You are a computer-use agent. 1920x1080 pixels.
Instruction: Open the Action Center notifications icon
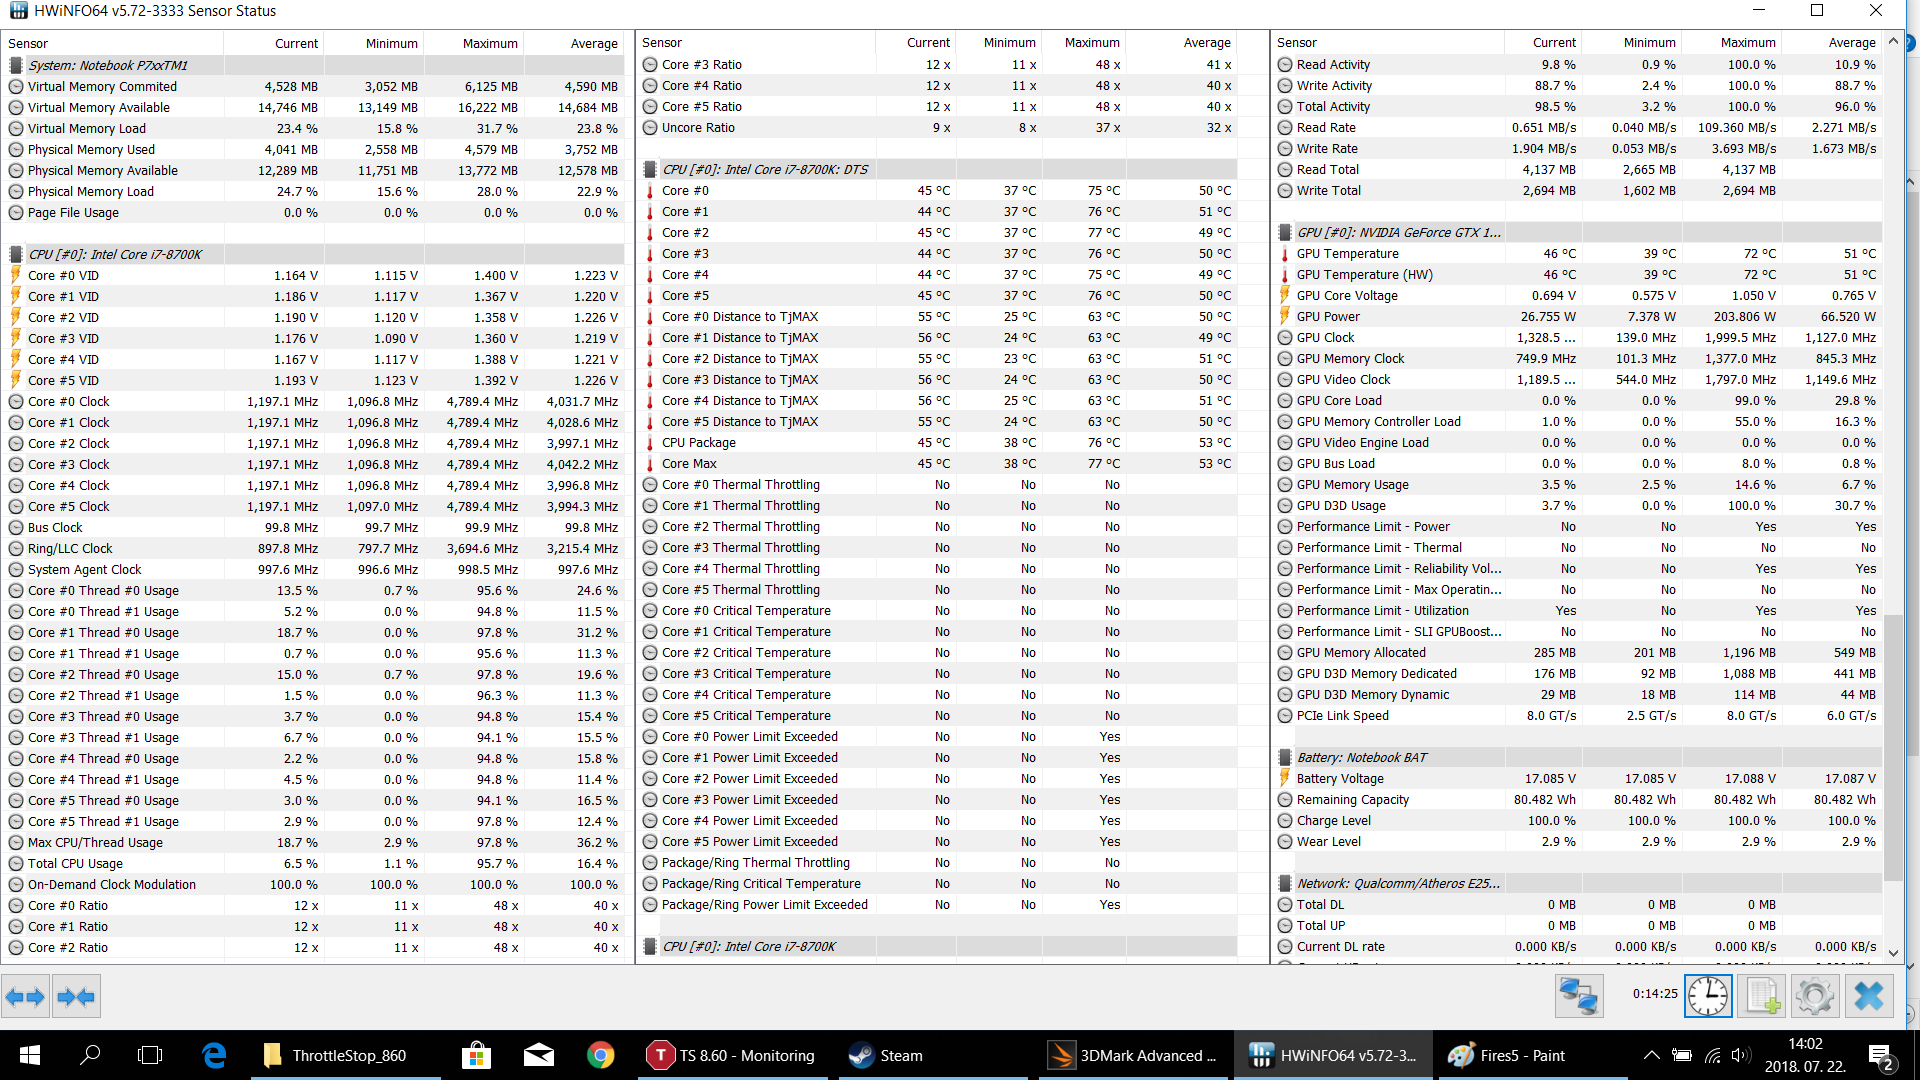click(1881, 1056)
